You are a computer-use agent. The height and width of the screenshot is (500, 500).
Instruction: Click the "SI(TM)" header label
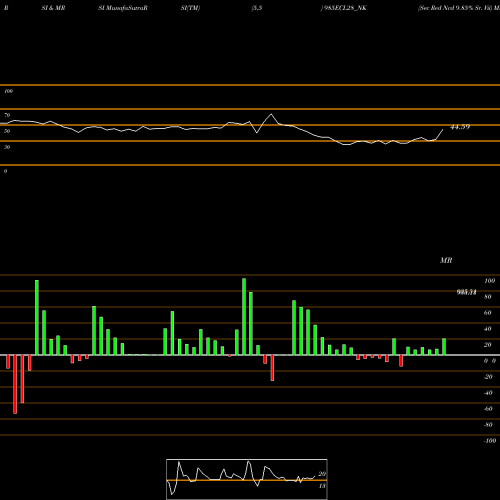pyautogui.click(x=190, y=8)
